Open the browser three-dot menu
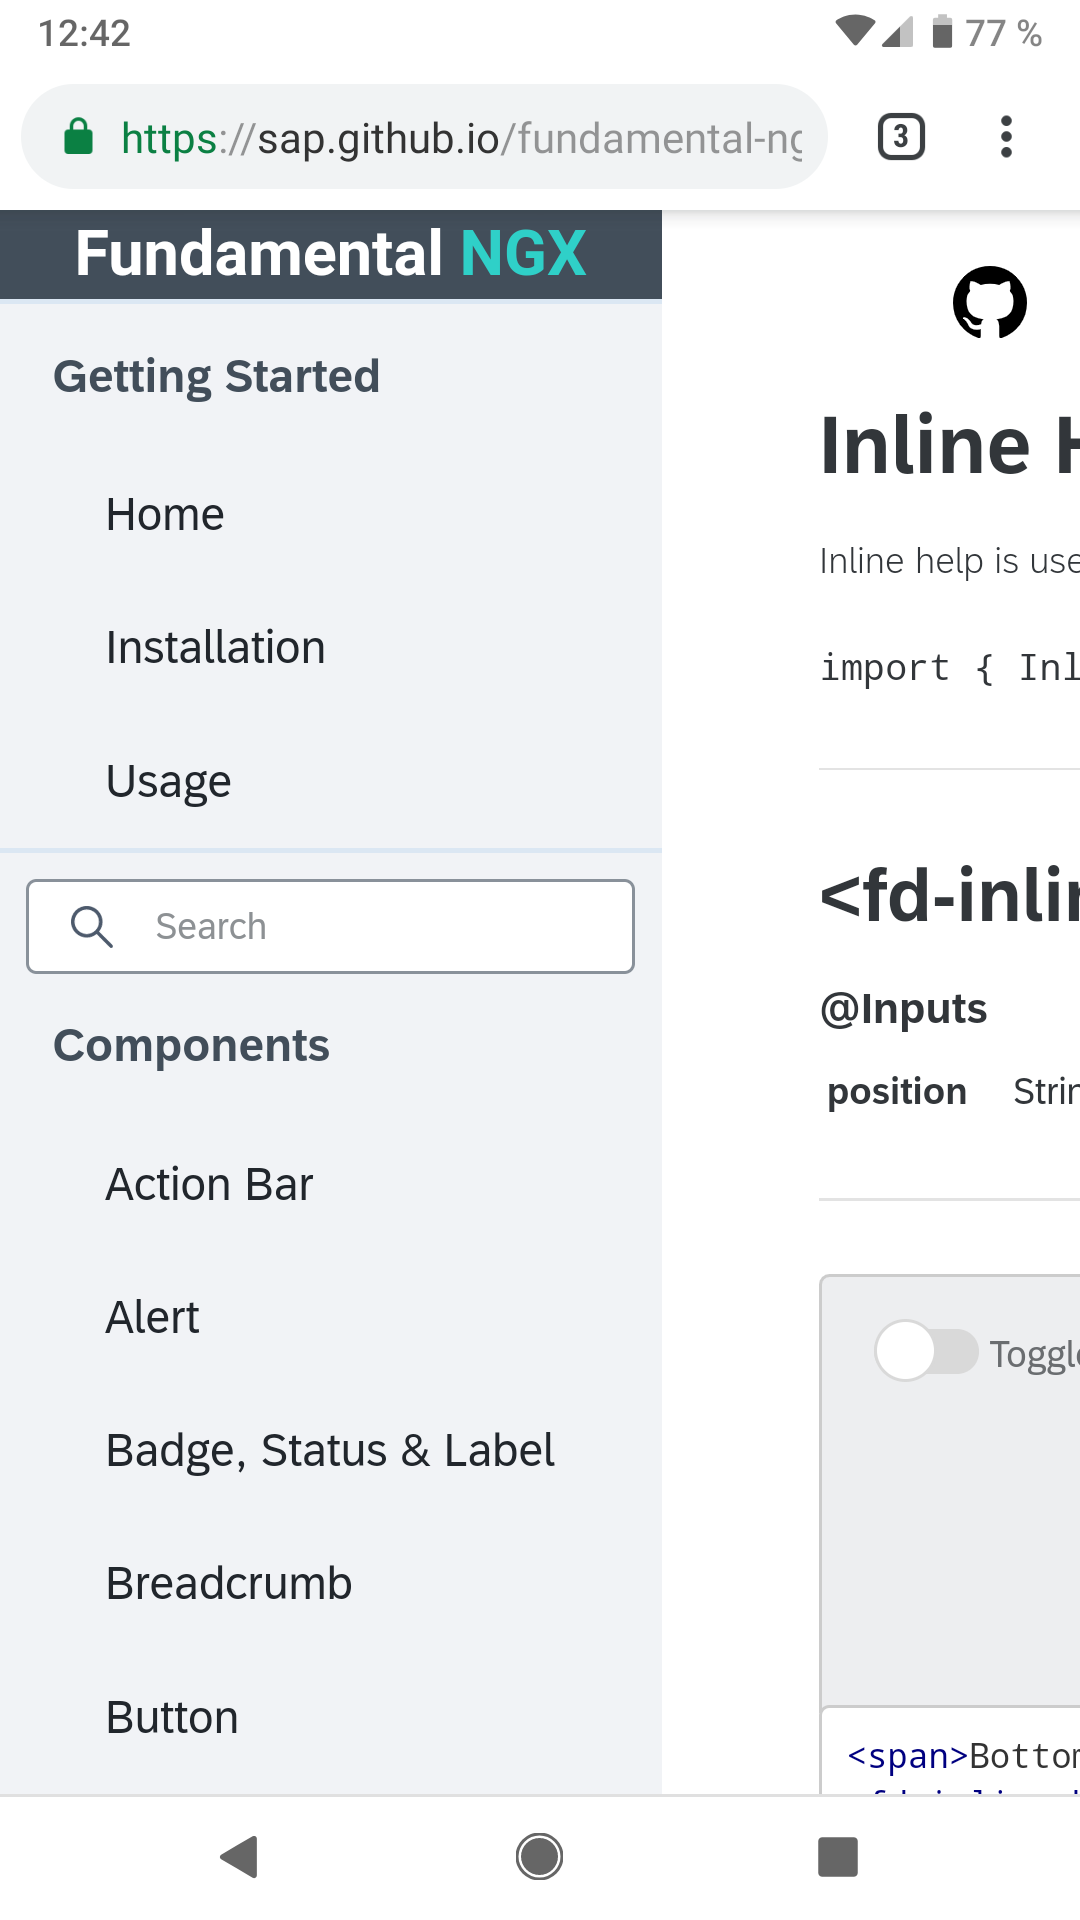 (x=1006, y=137)
